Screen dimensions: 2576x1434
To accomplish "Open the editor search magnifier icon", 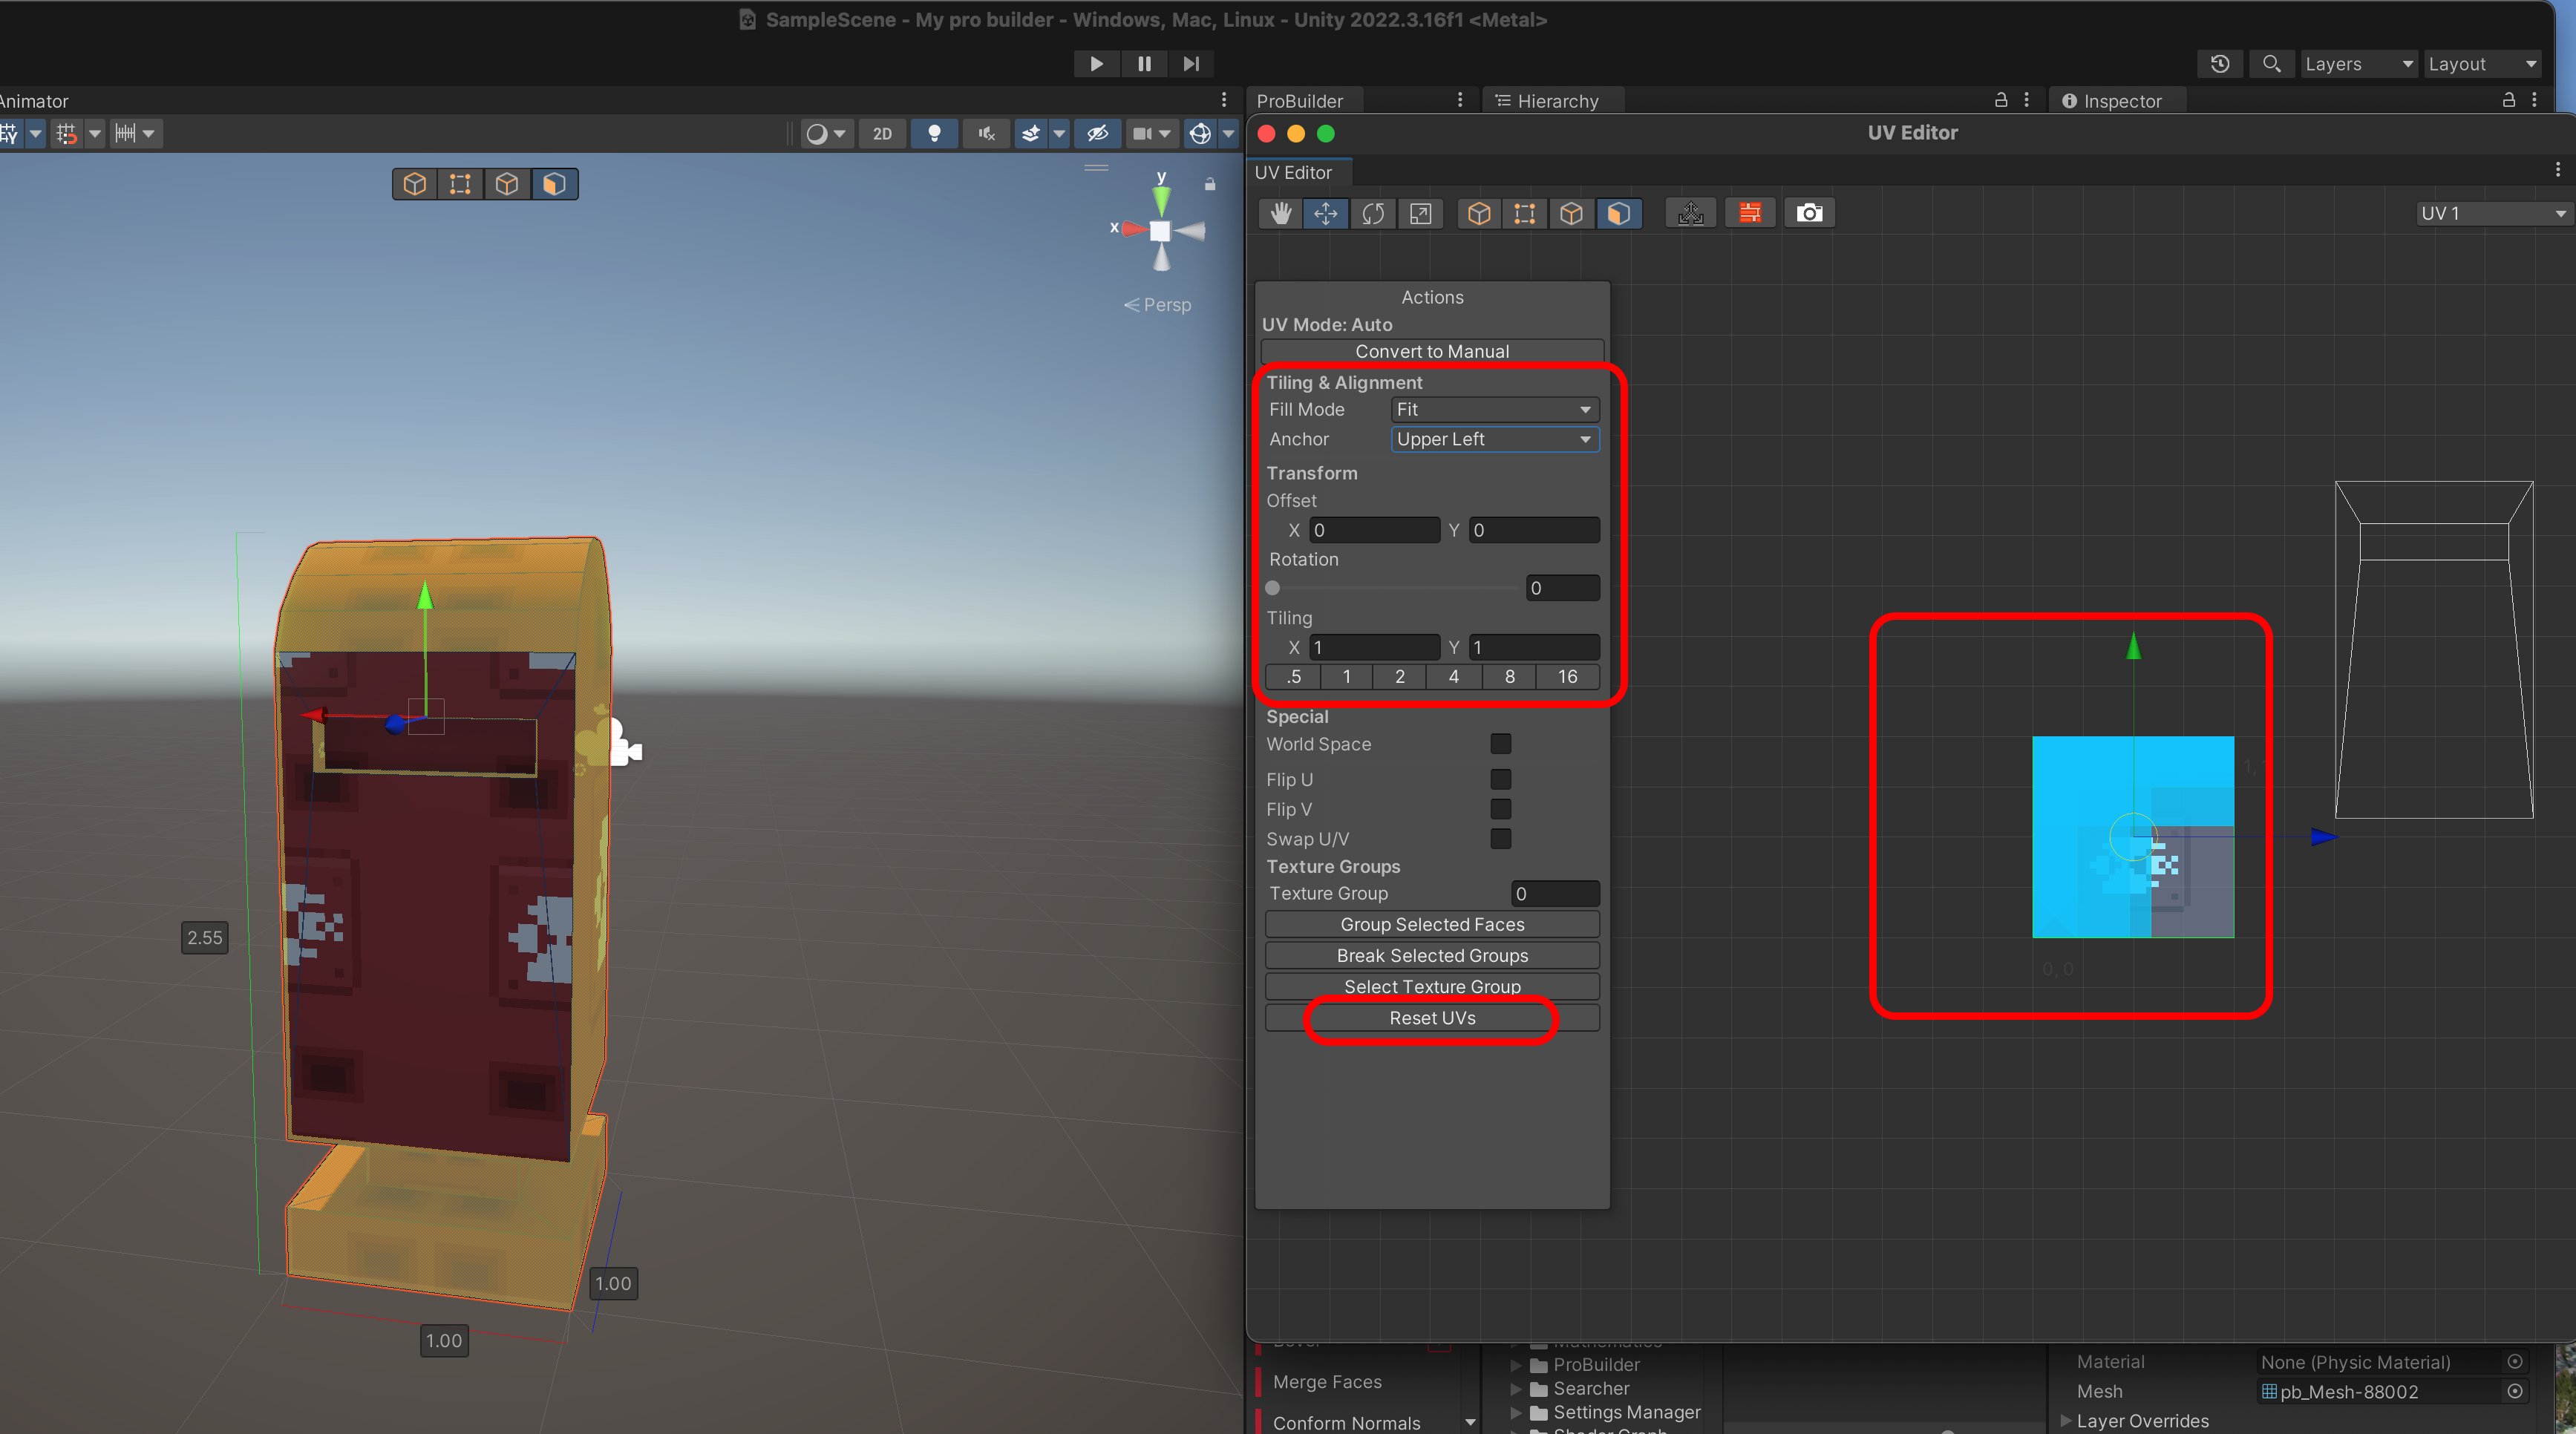I will (x=2271, y=64).
